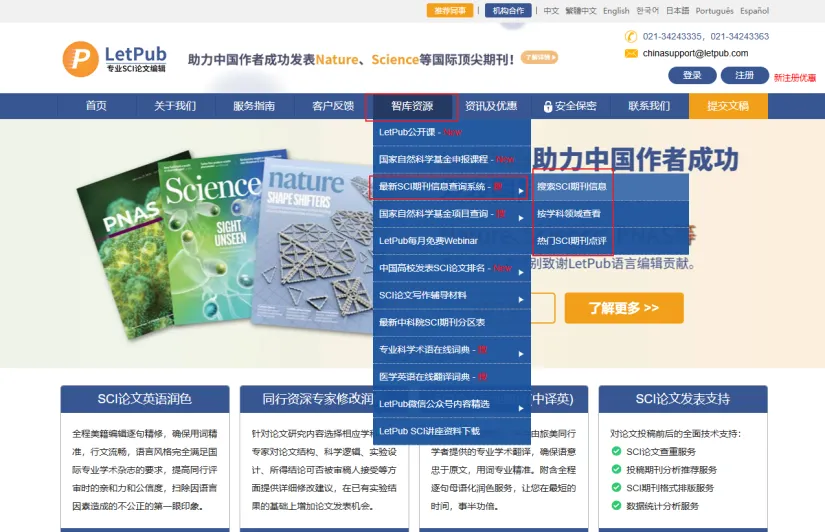Expand arrow of SCI论文写作辅导材料

point(521,299)
